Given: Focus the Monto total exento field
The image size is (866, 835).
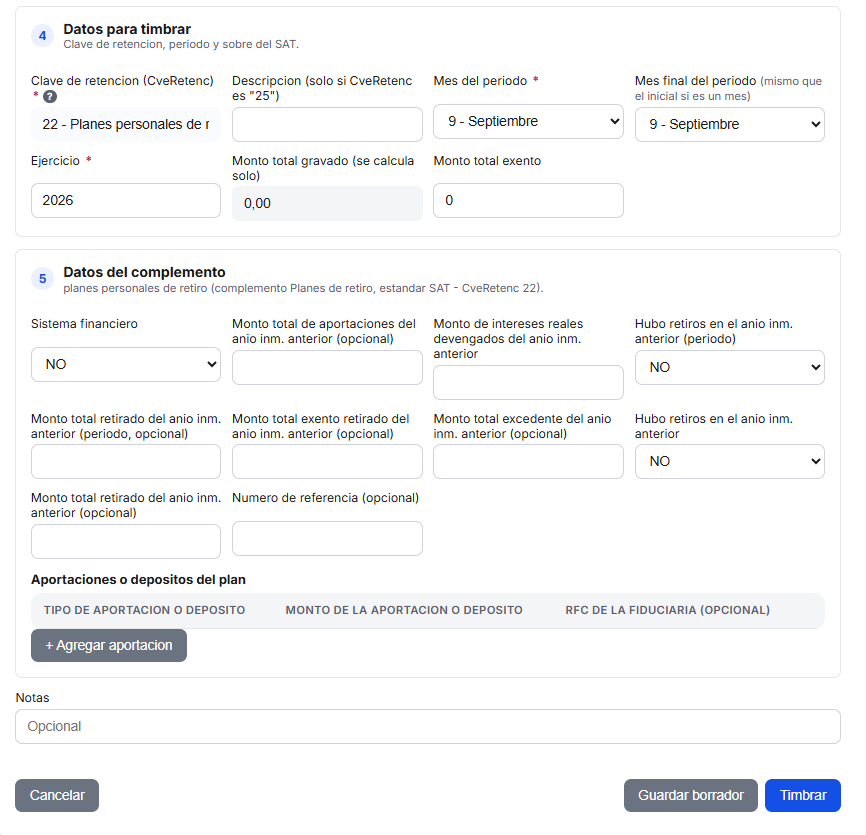Looking at the screenshot, I should coord(528,200).
